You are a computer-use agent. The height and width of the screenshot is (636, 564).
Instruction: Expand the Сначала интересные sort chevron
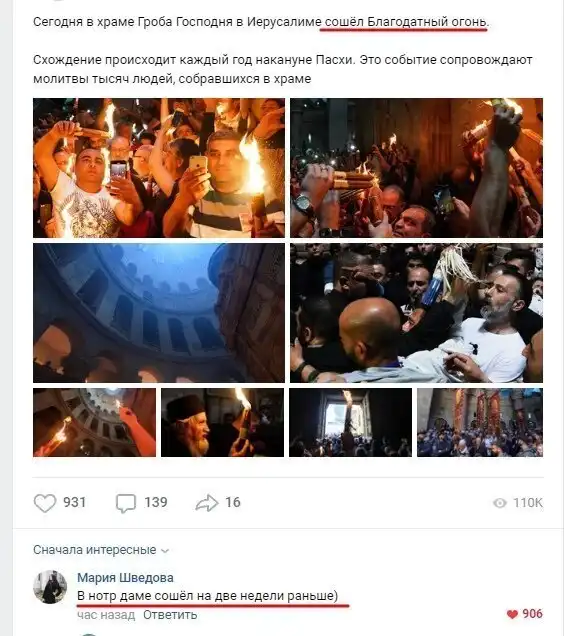tap(165, 551)
